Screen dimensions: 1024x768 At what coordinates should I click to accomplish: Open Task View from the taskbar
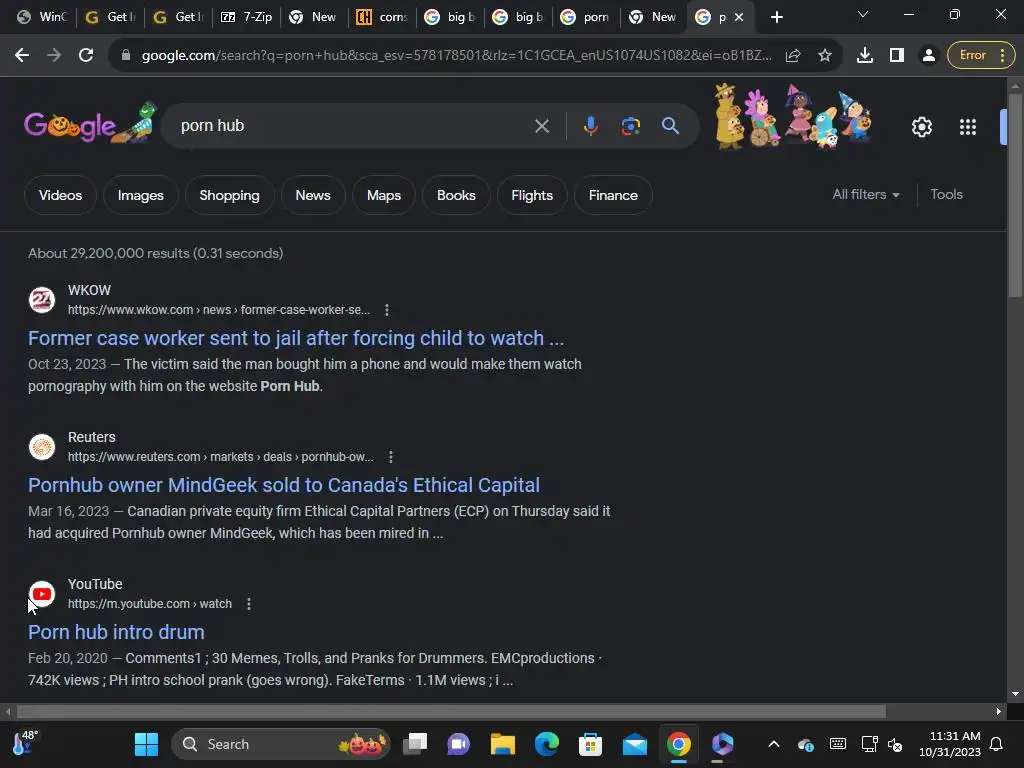415,744
